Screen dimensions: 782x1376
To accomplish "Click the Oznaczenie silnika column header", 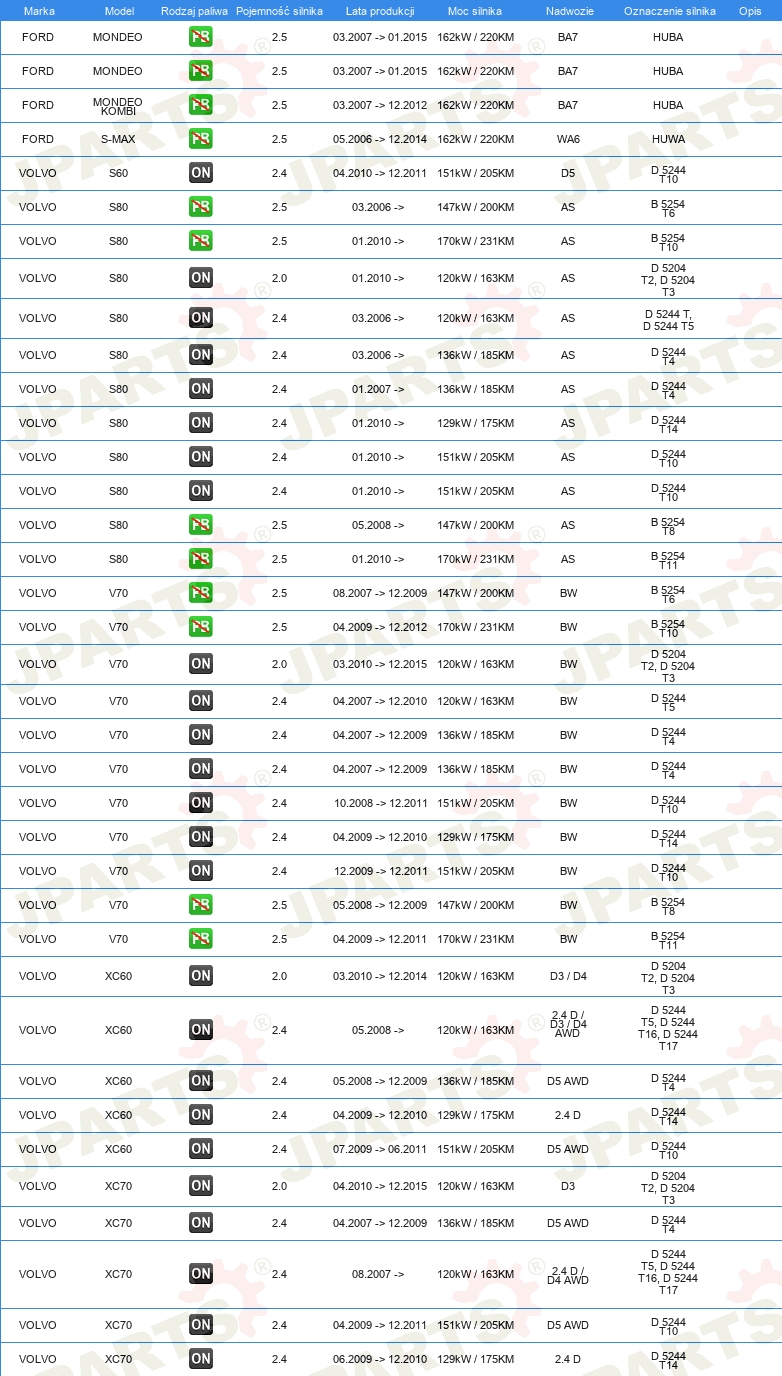I will pyautogui.click(x=670, y=10).
